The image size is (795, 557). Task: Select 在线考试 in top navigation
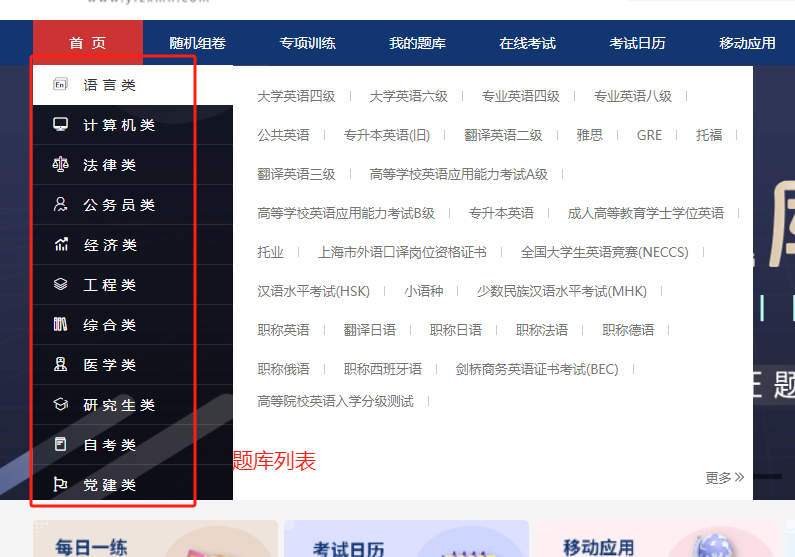[x=527, y=44]
